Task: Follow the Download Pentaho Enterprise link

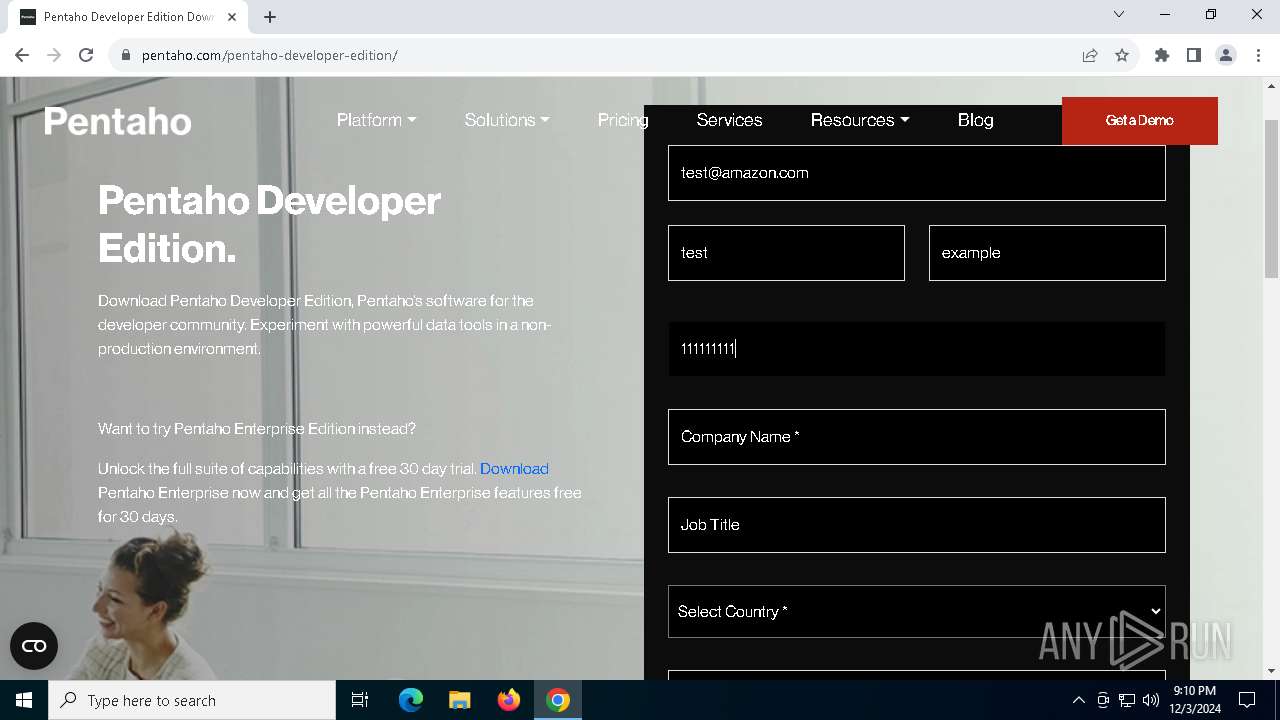Action: point(514,469)
